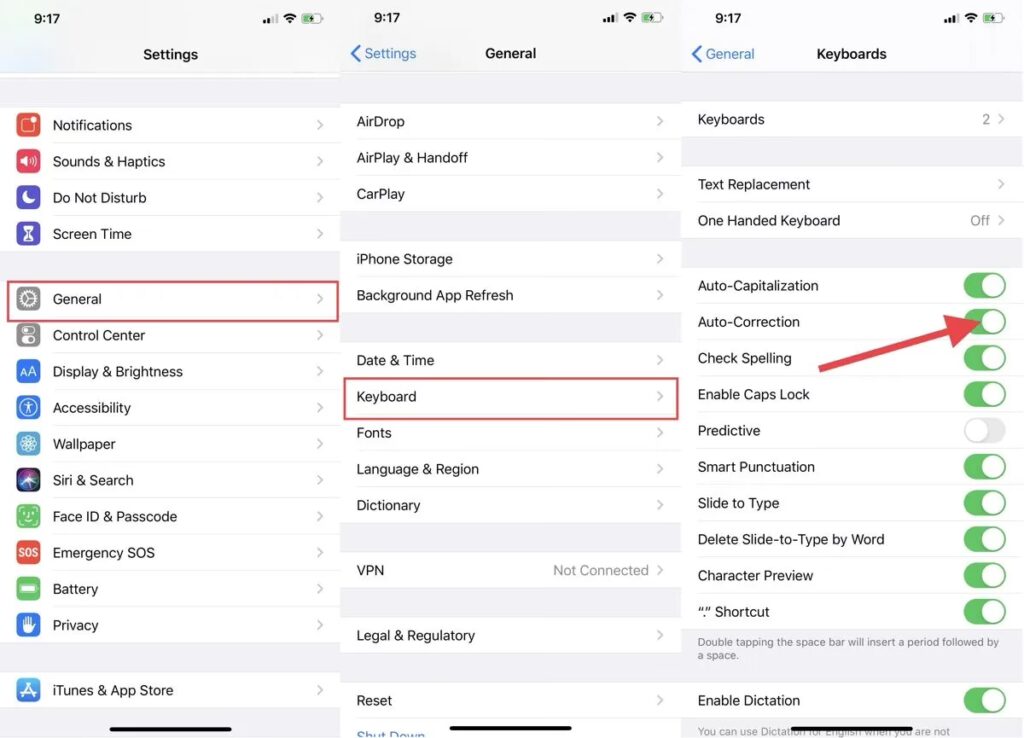Go back to General from Keyboards
Viewport: 1024px width, 738px height.
(723, 54)
